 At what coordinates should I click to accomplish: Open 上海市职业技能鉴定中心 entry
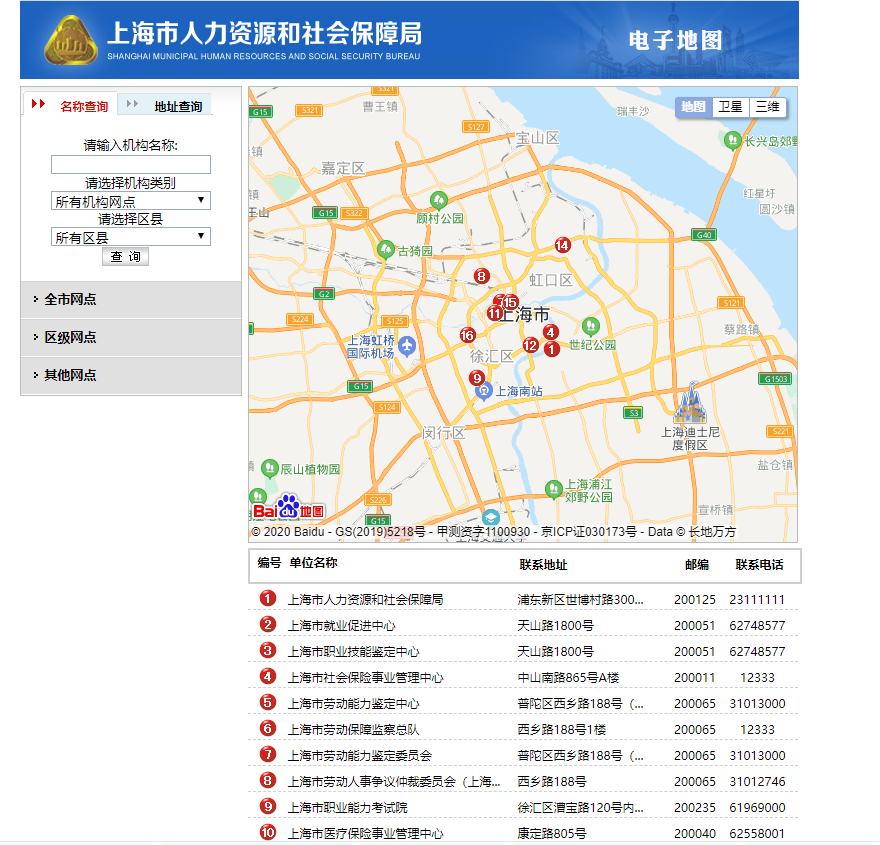354,651
